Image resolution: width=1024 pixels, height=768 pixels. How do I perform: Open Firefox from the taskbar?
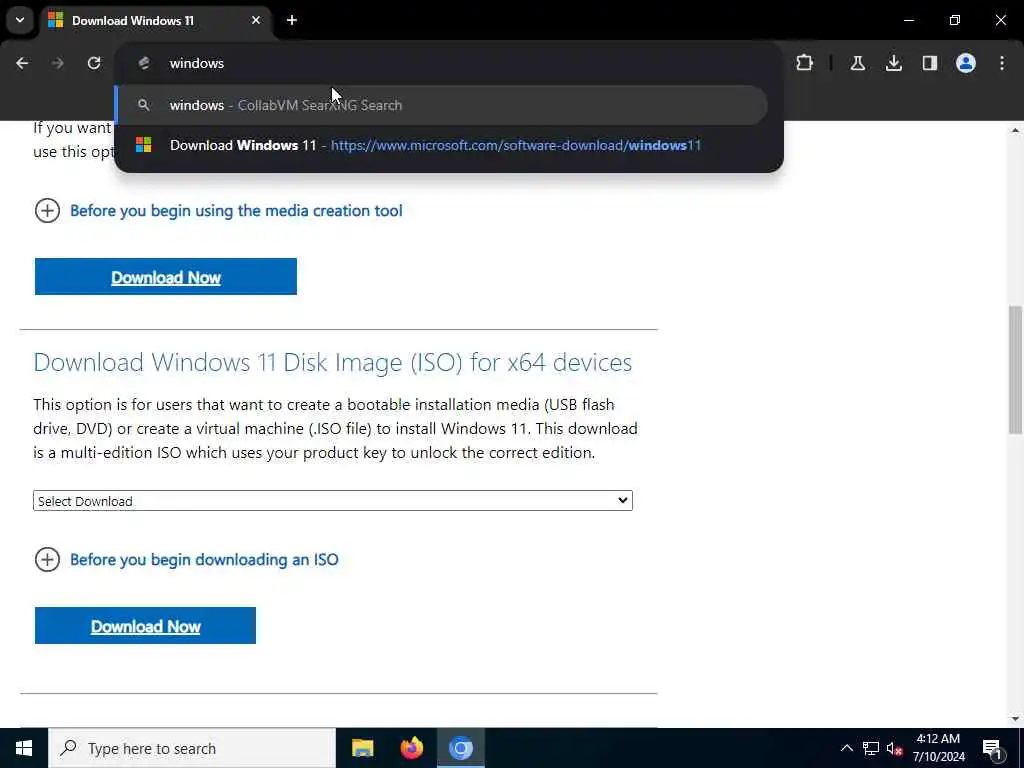(411, 748)
